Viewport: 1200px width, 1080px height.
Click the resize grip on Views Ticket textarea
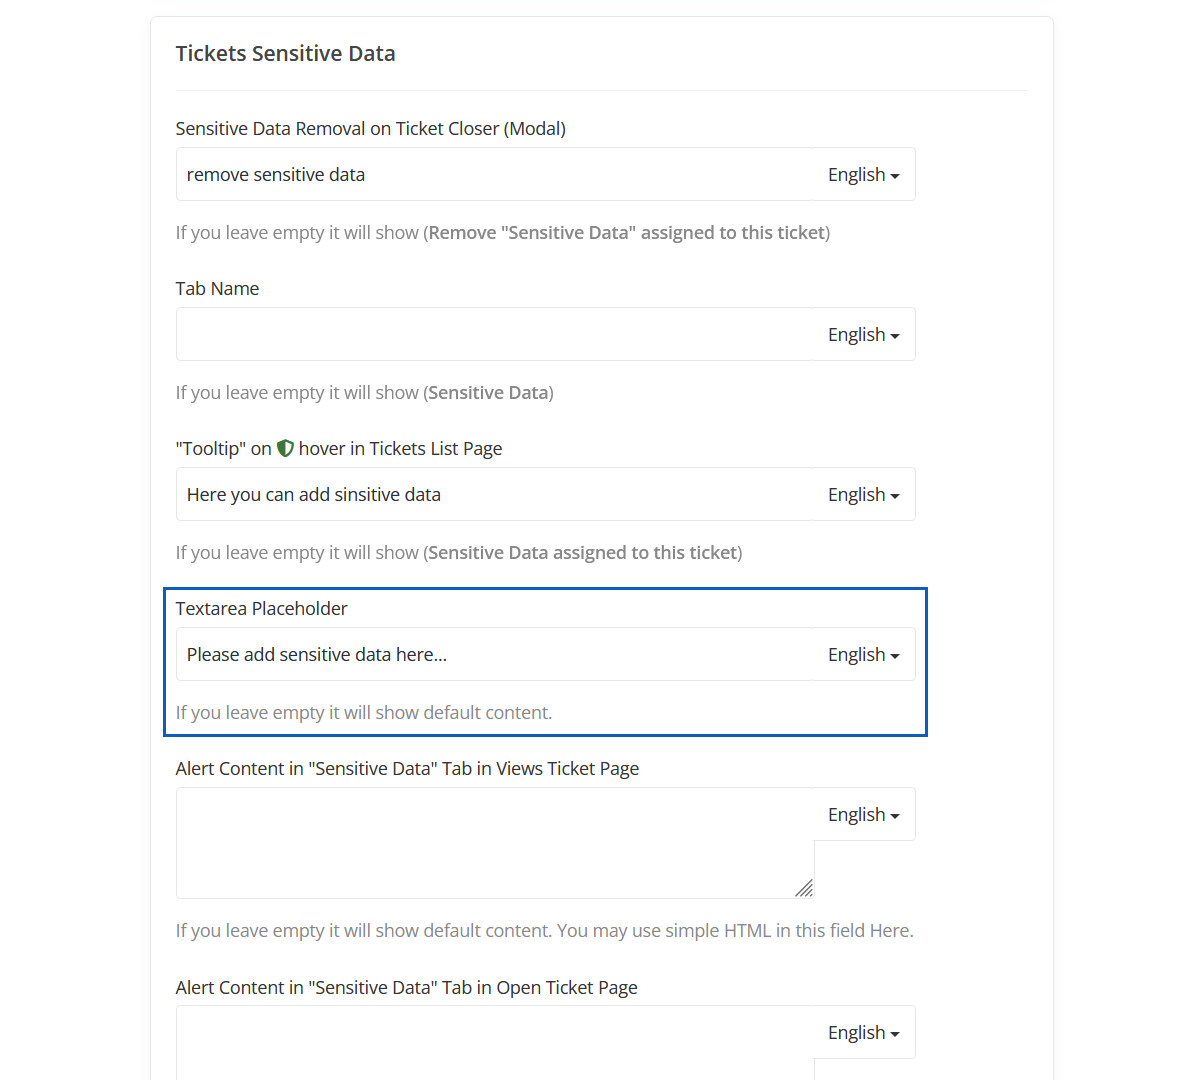pos(804,888)
